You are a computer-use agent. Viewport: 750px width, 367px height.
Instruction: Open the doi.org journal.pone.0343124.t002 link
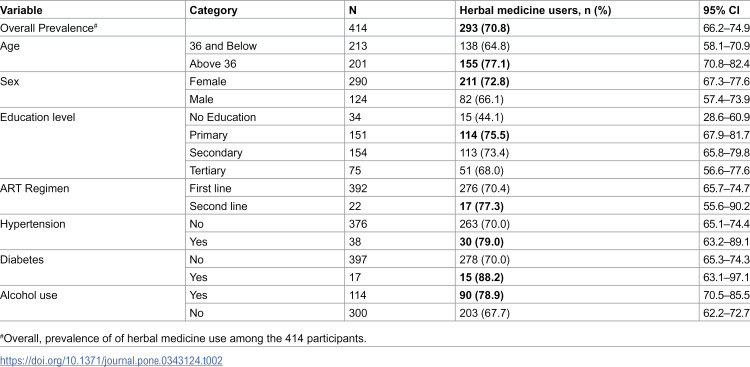(x=111, y=360)
